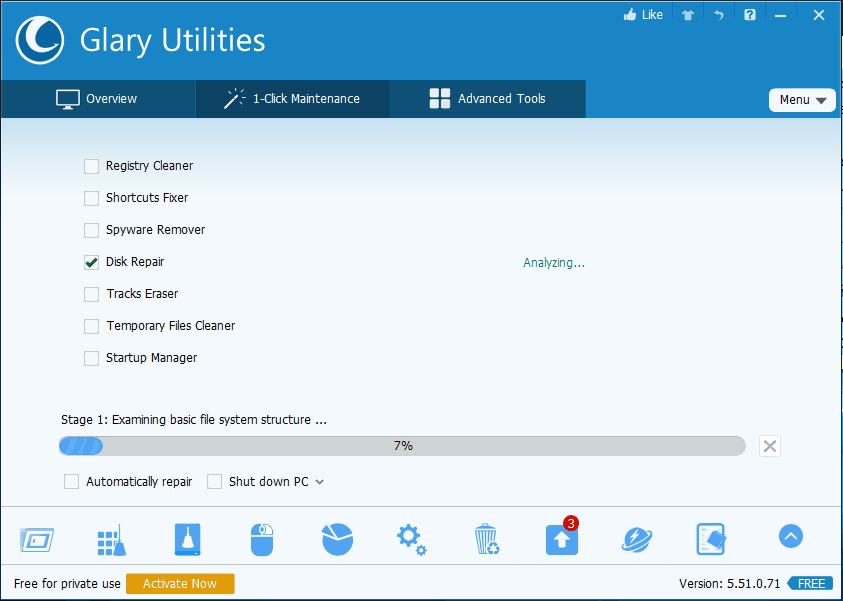Viewport: 843px width, 601px height.
Task: Open the skin shirt icon
Action: tap(688, 15)
